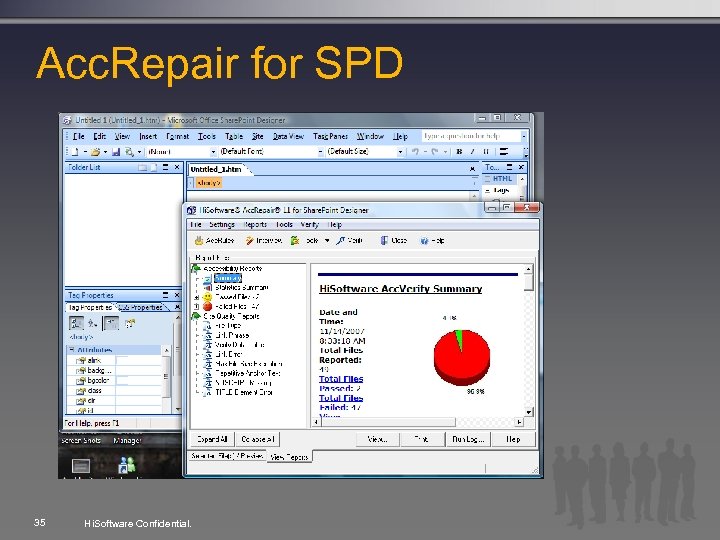
Task: Click the Verify toolbar button in AccRepair
Action: (x=349, y=241)
